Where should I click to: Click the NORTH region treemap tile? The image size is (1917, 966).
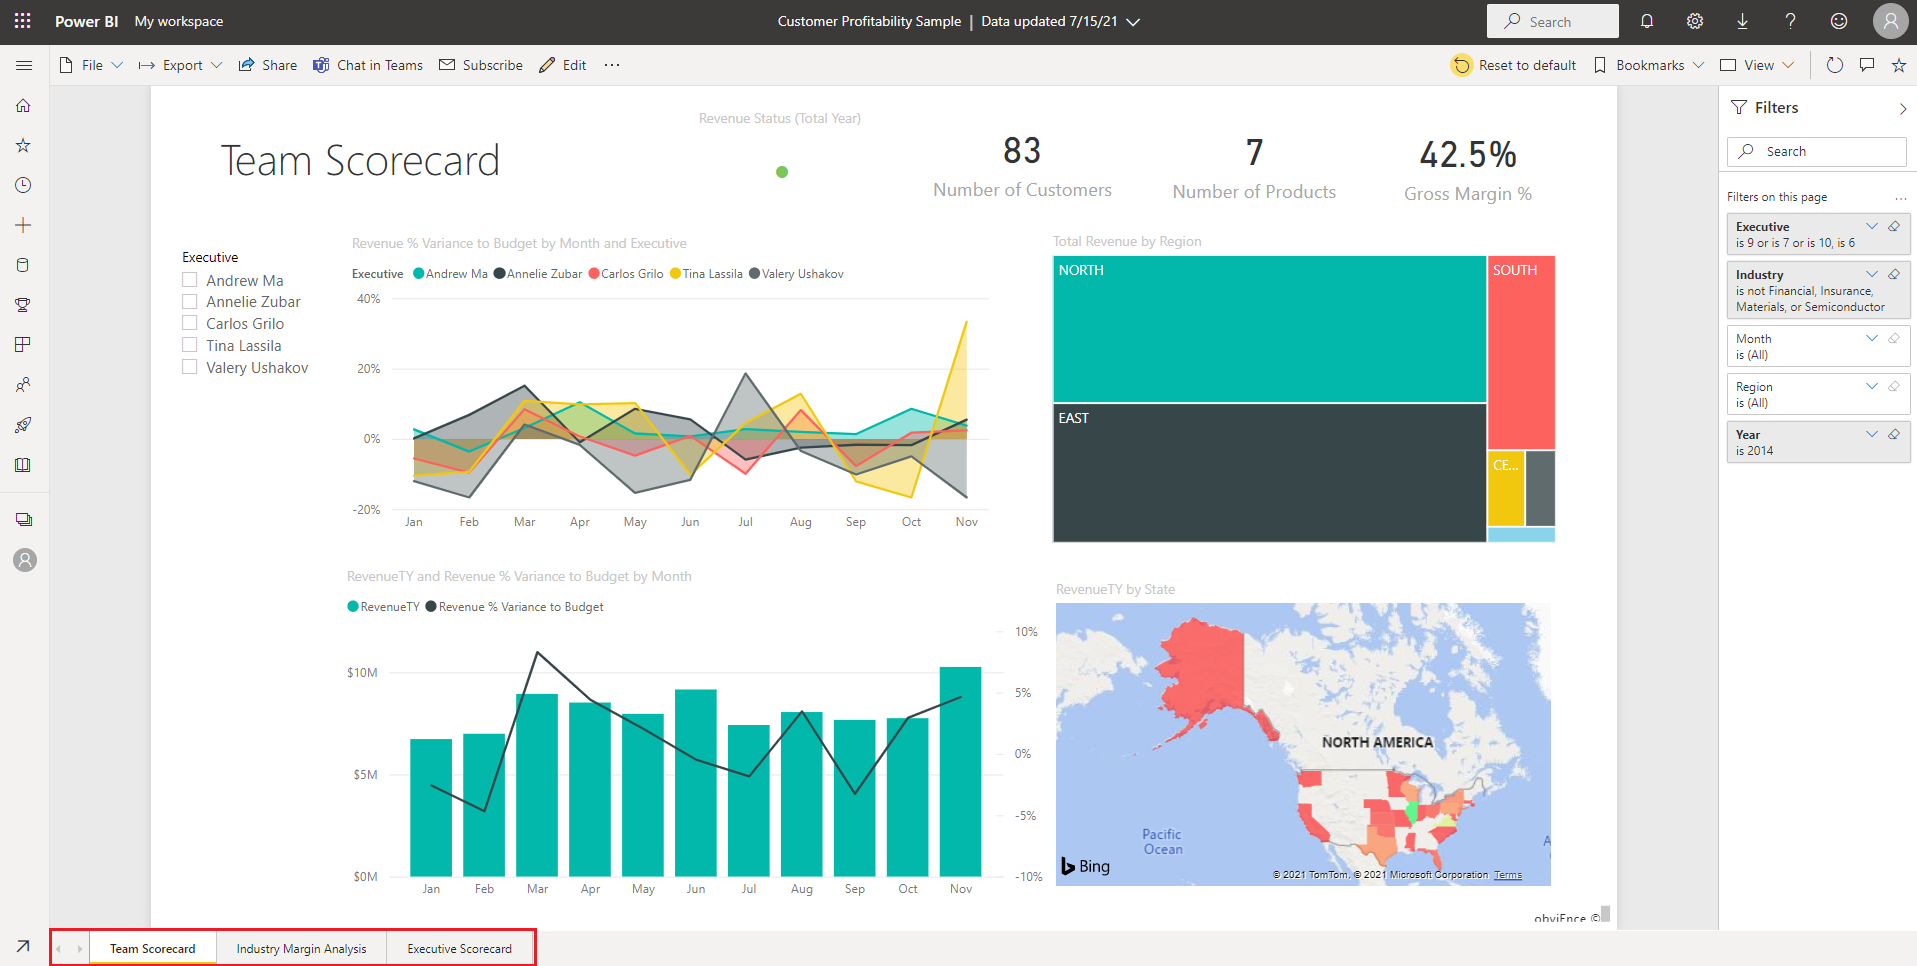(x=1270, y=329)
